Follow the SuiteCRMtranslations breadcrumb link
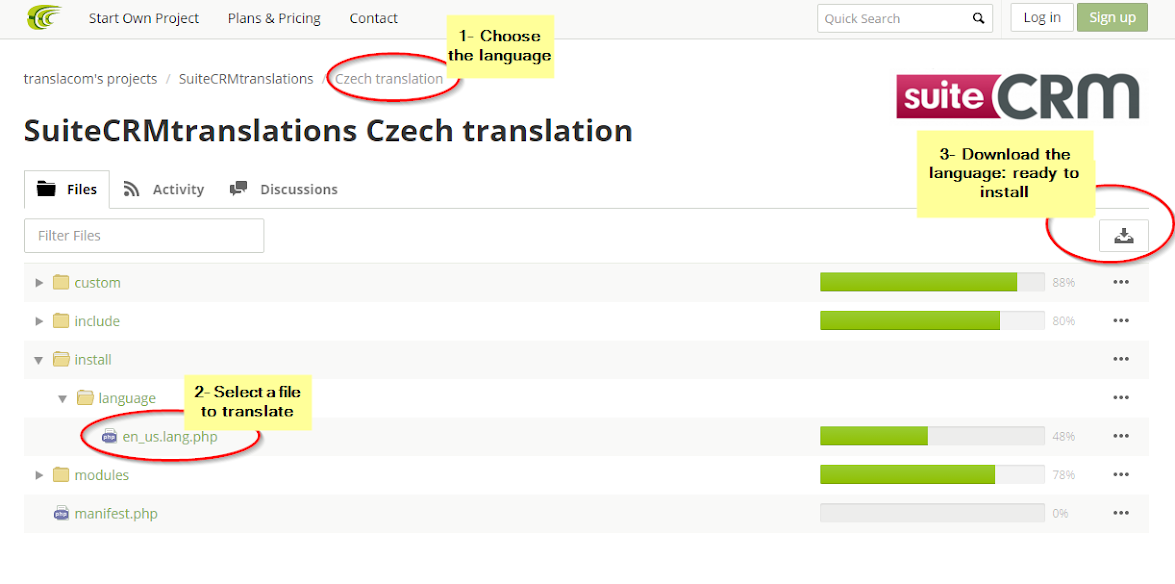This screenshot has height=584, width=1175. point(246,79)
